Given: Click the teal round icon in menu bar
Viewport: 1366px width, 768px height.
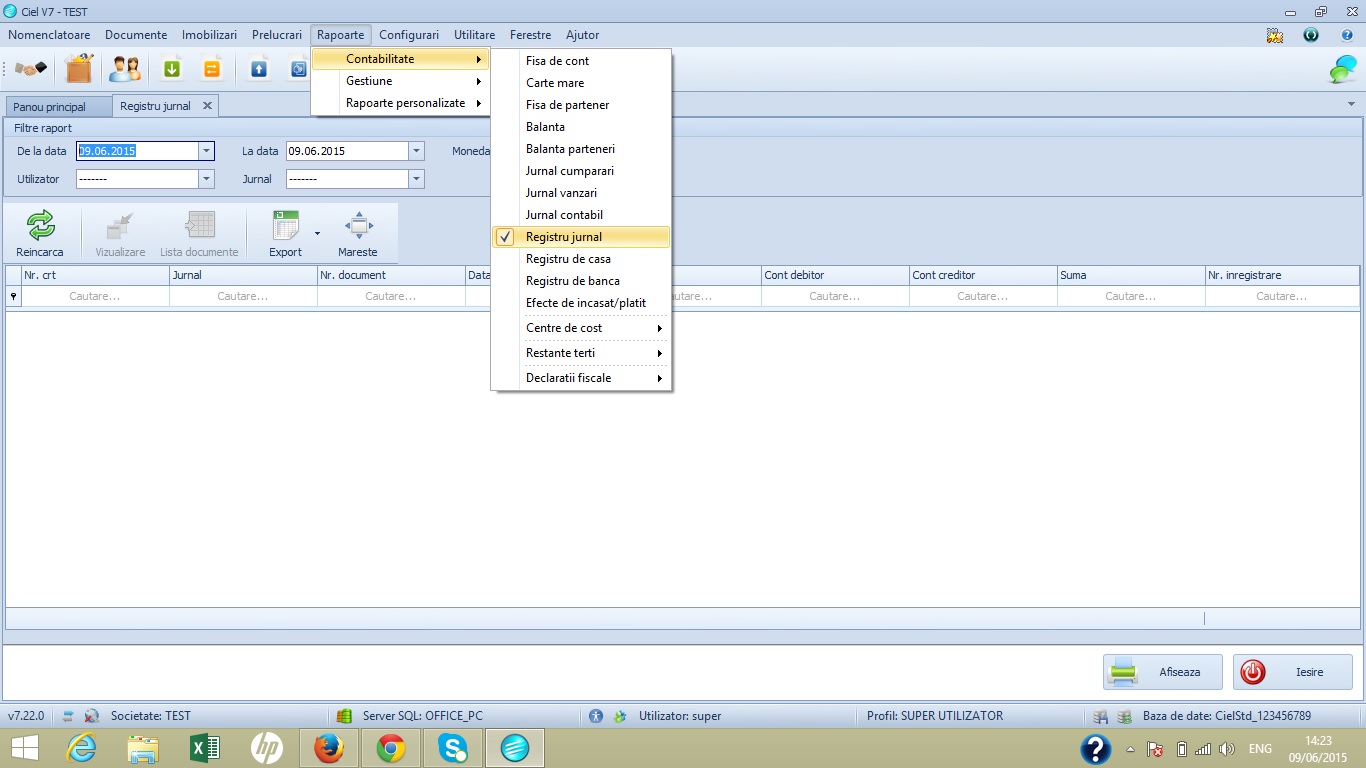Looking at the screenshot, I should [1311, 35].
